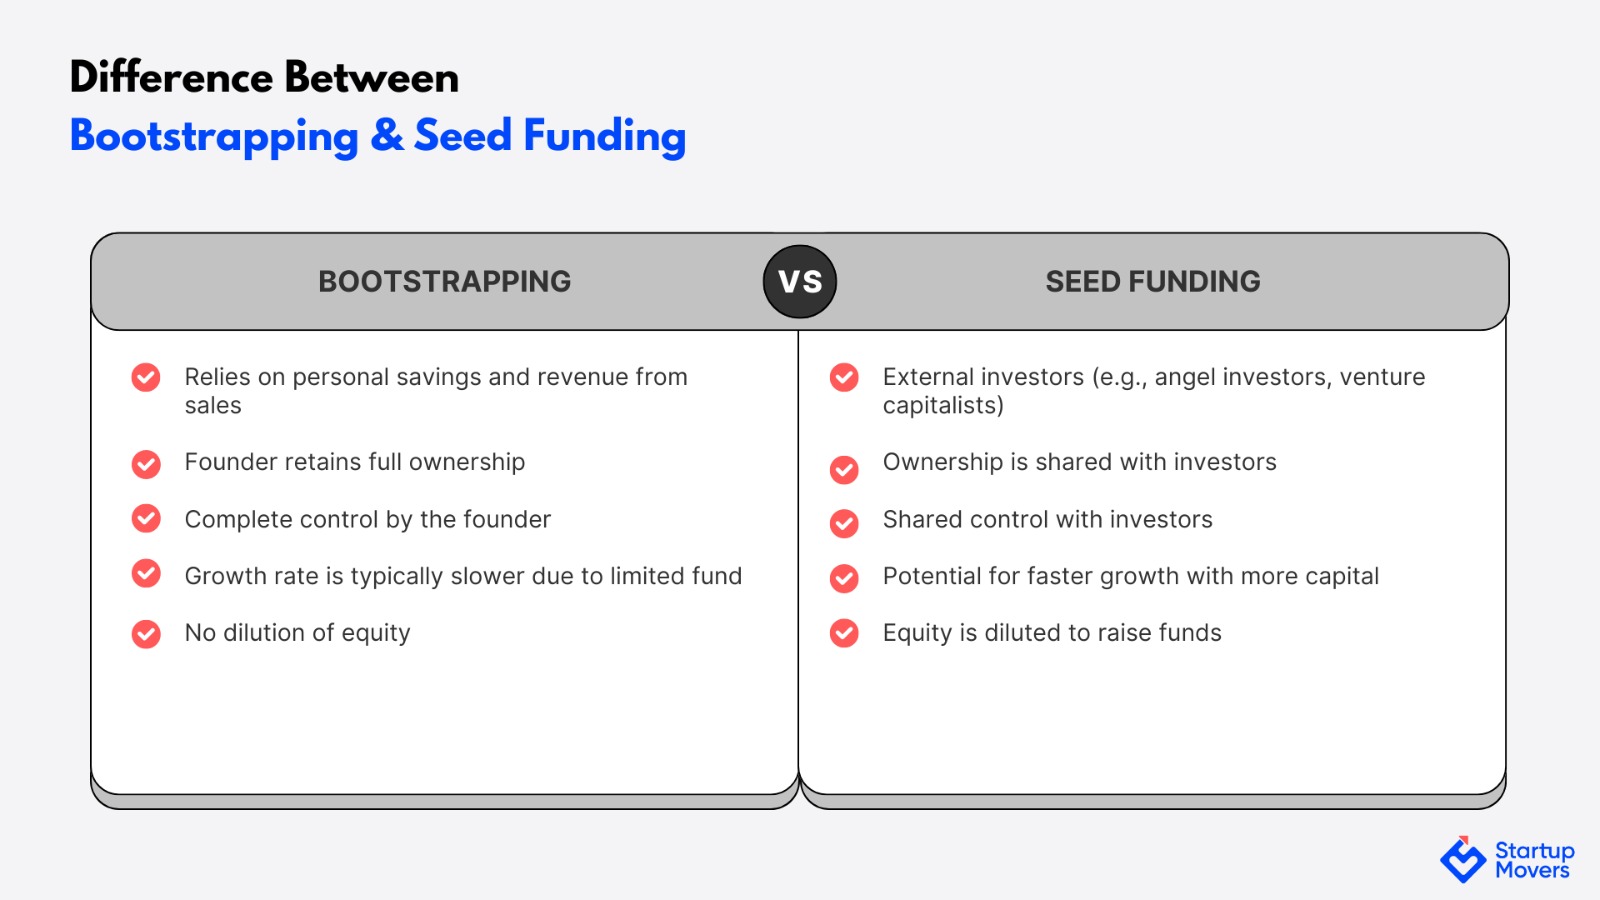Image resolution: width=1600 pixels, height=900 pixels.
Task: Click the text 'No dilution of equity'
Action: [298, 633]
